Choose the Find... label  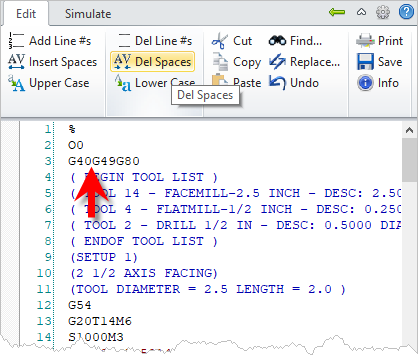(x=306, y=41)
